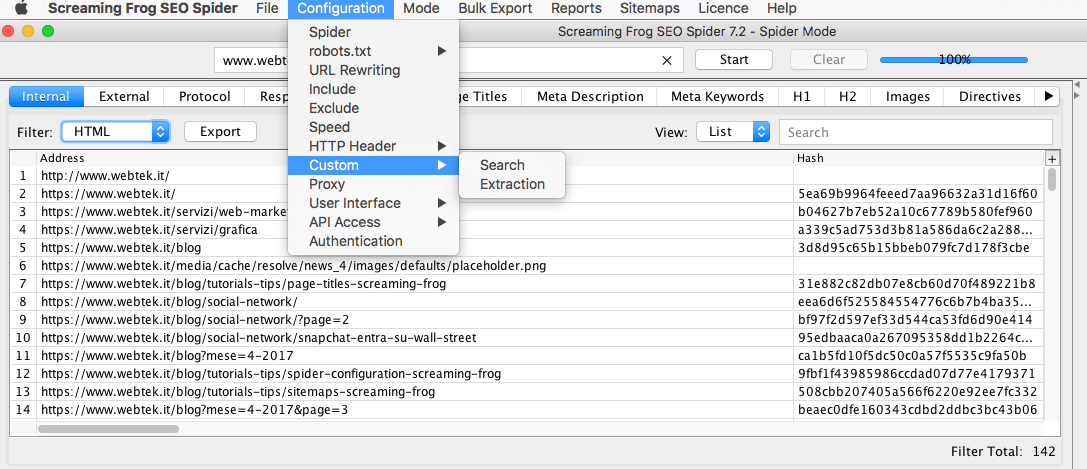
Task: Switch to the H1 tab
Action: [x=801, y=96]
